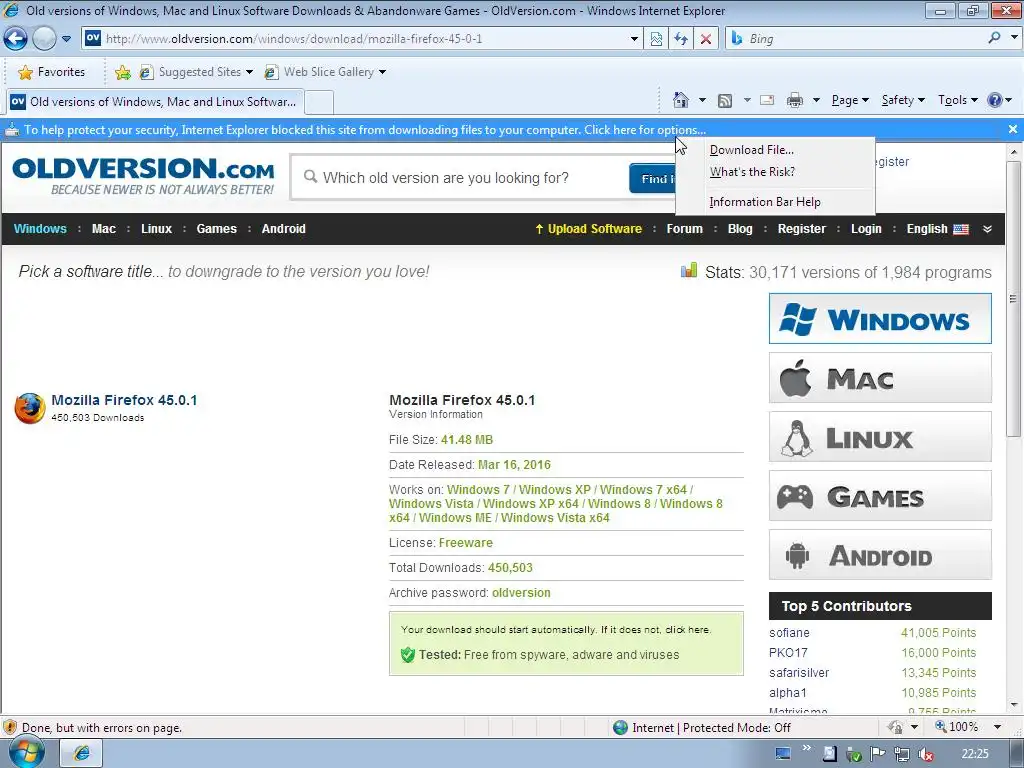Expand the Print options dropdown arrow
Image resolution: width=1024 pixels, height=768 pixels.
click(x=816, y=100)
